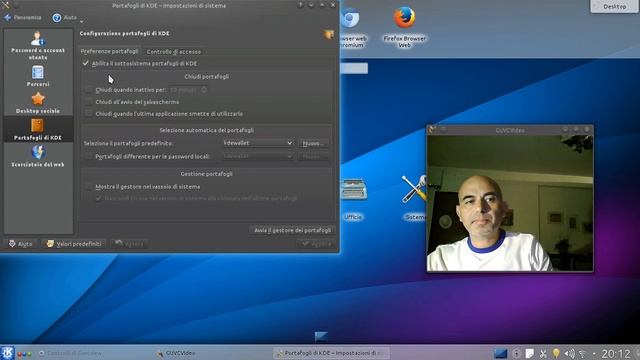
Task: Open the Desktop sociale module
Action: [x=38, y=103]
